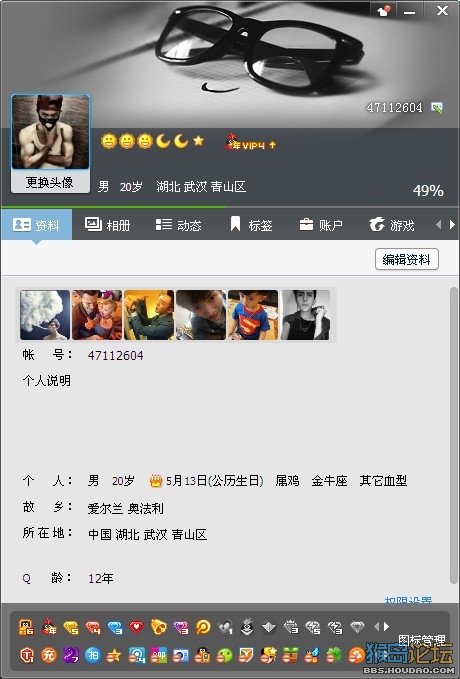Viewport: 460px width, 679px height.
Task: Click the orange 充 recharge icon
Action: 49,654
